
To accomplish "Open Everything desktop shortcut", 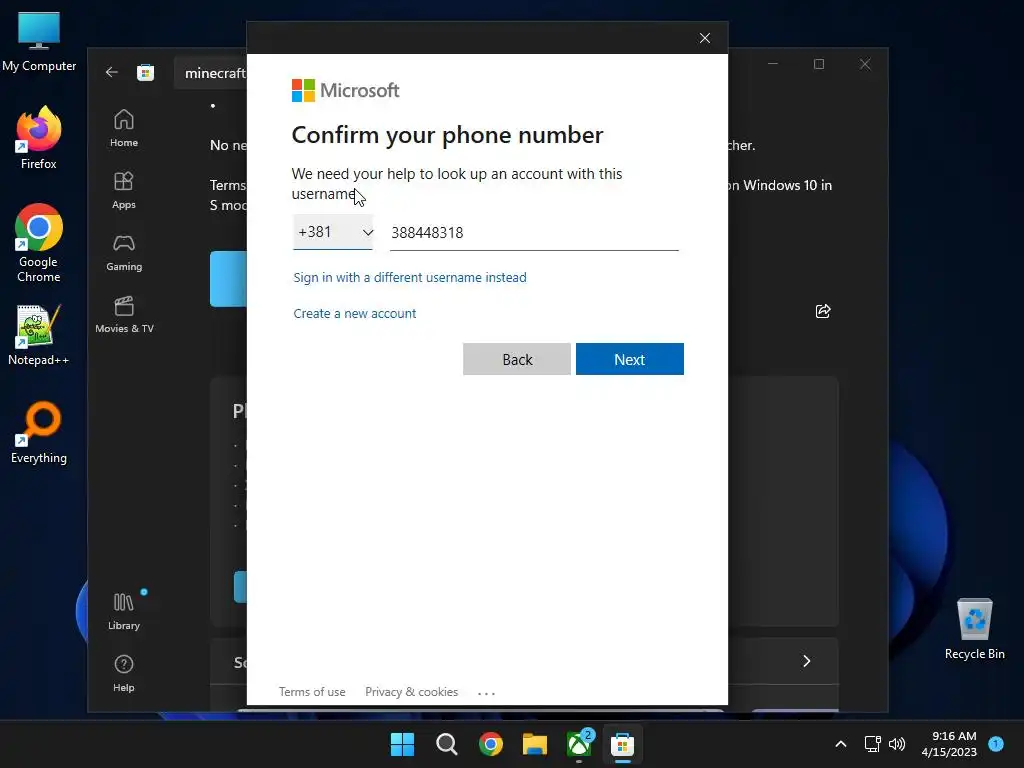I will [x=39, y=433].
